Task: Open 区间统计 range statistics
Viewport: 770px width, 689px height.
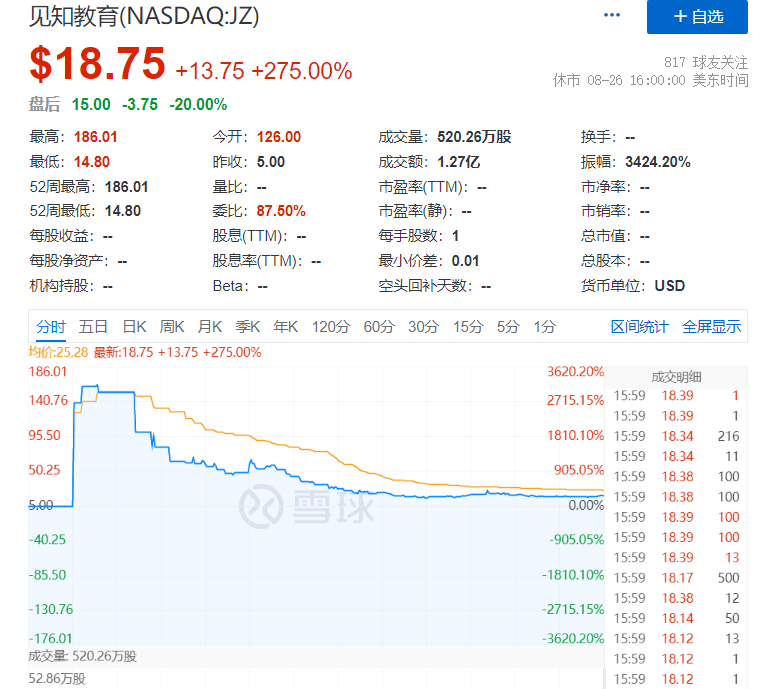Action: tap(640, 326)
